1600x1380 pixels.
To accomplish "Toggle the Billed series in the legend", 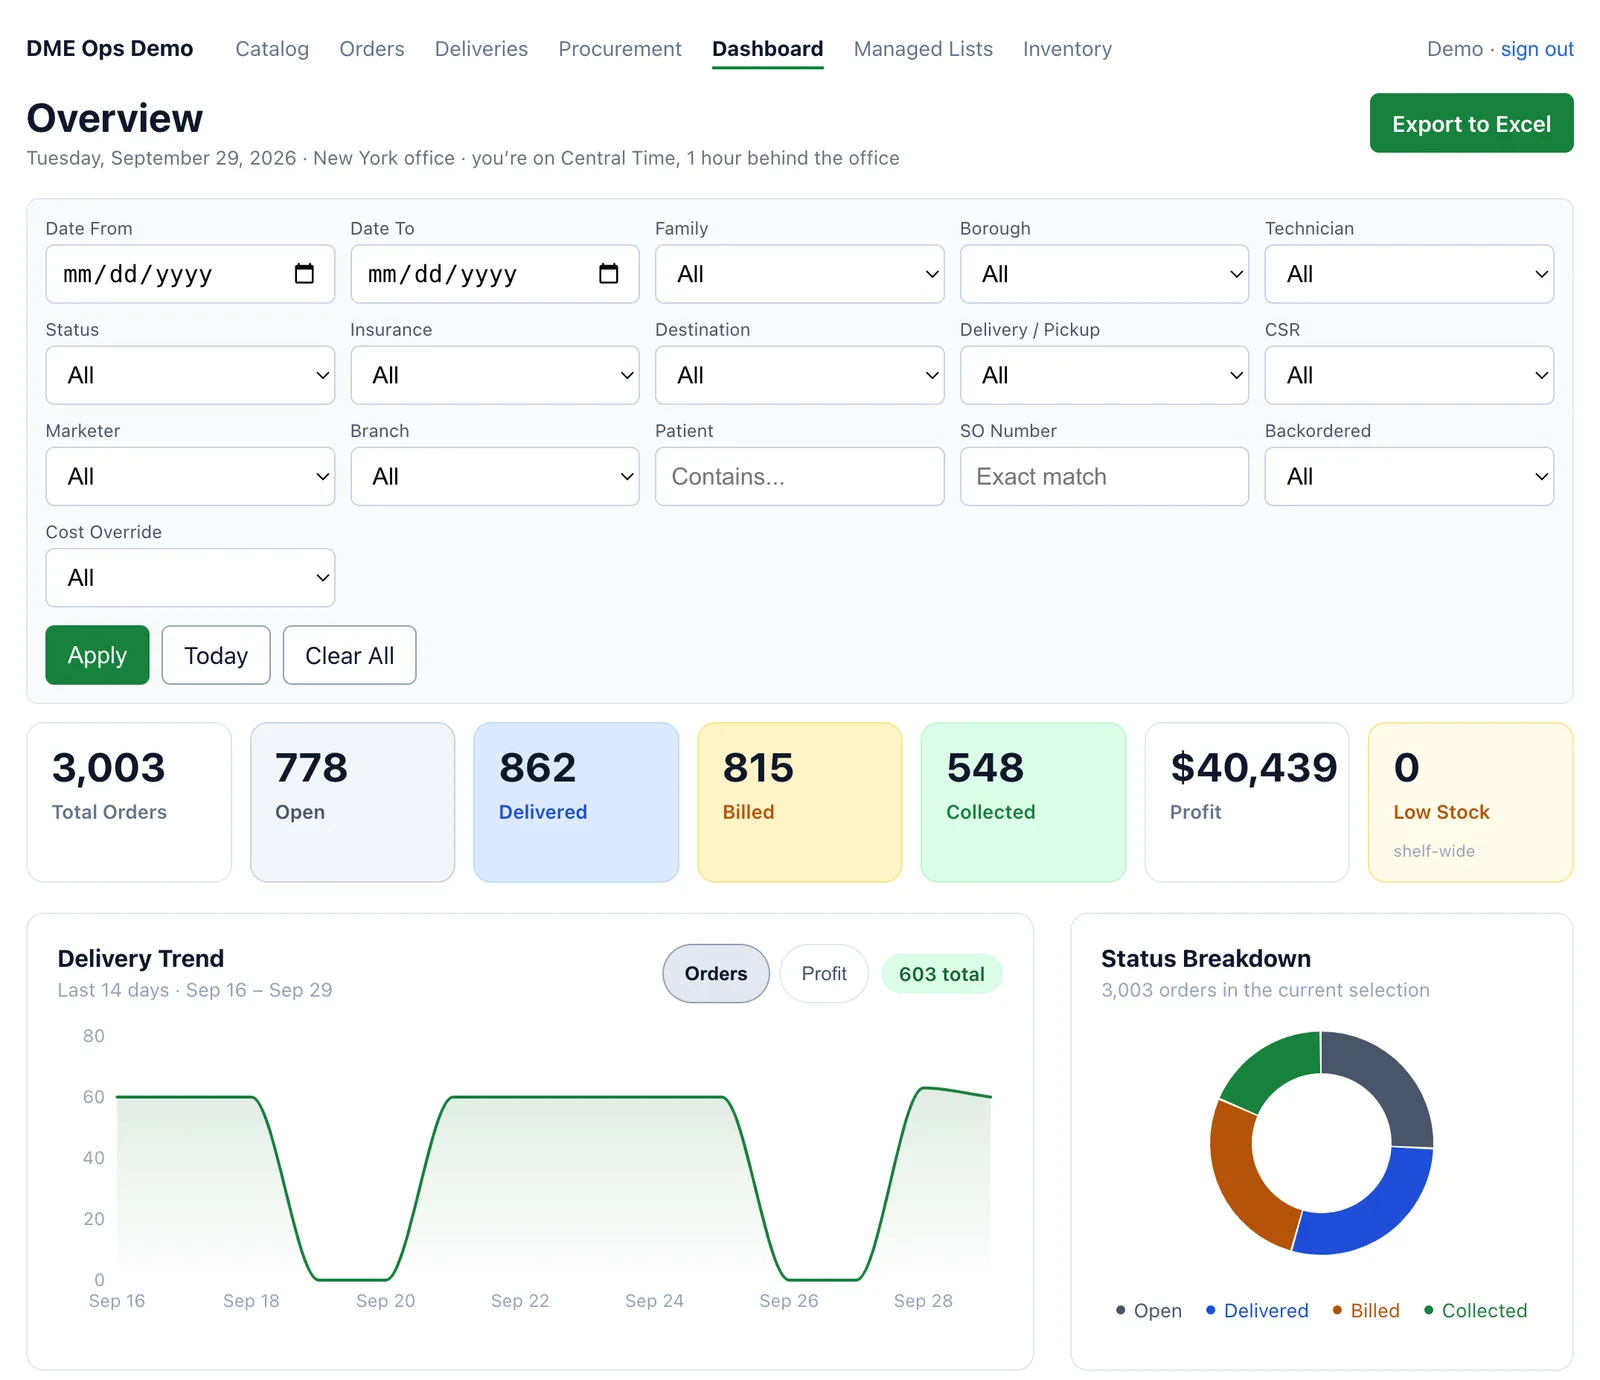I will coord(1366,1311).
